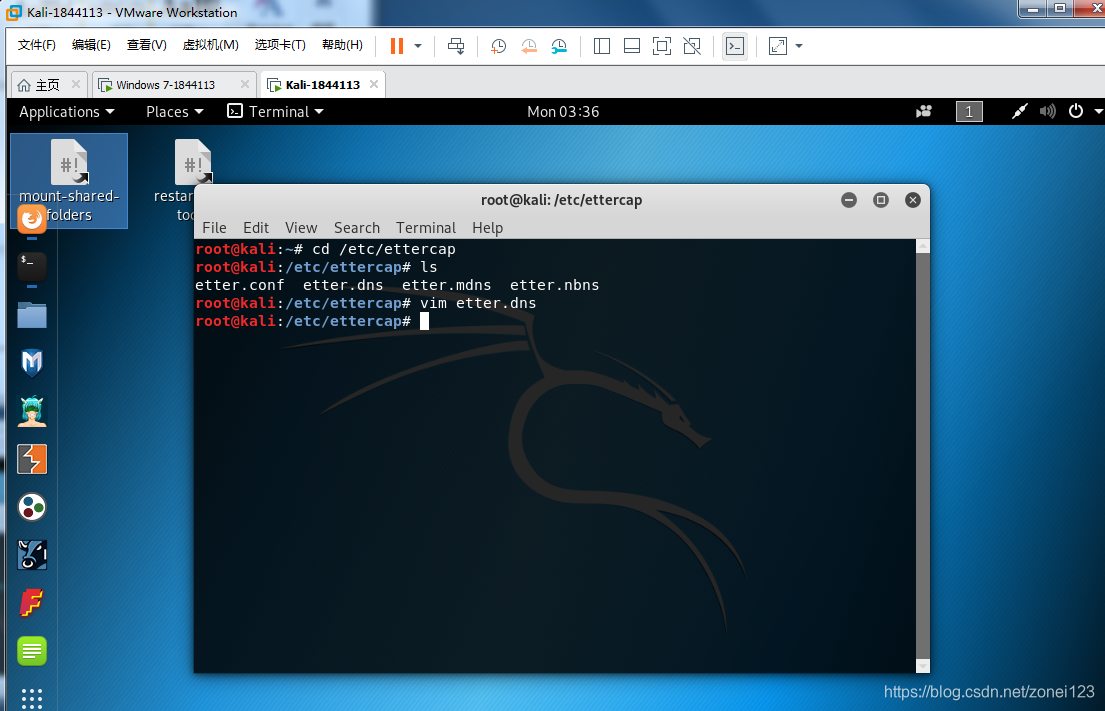Click the terminal vertical scrollbar track
Image resolution: width=1105 pixels, height=711 pixels.
click(x=922, y=456)
